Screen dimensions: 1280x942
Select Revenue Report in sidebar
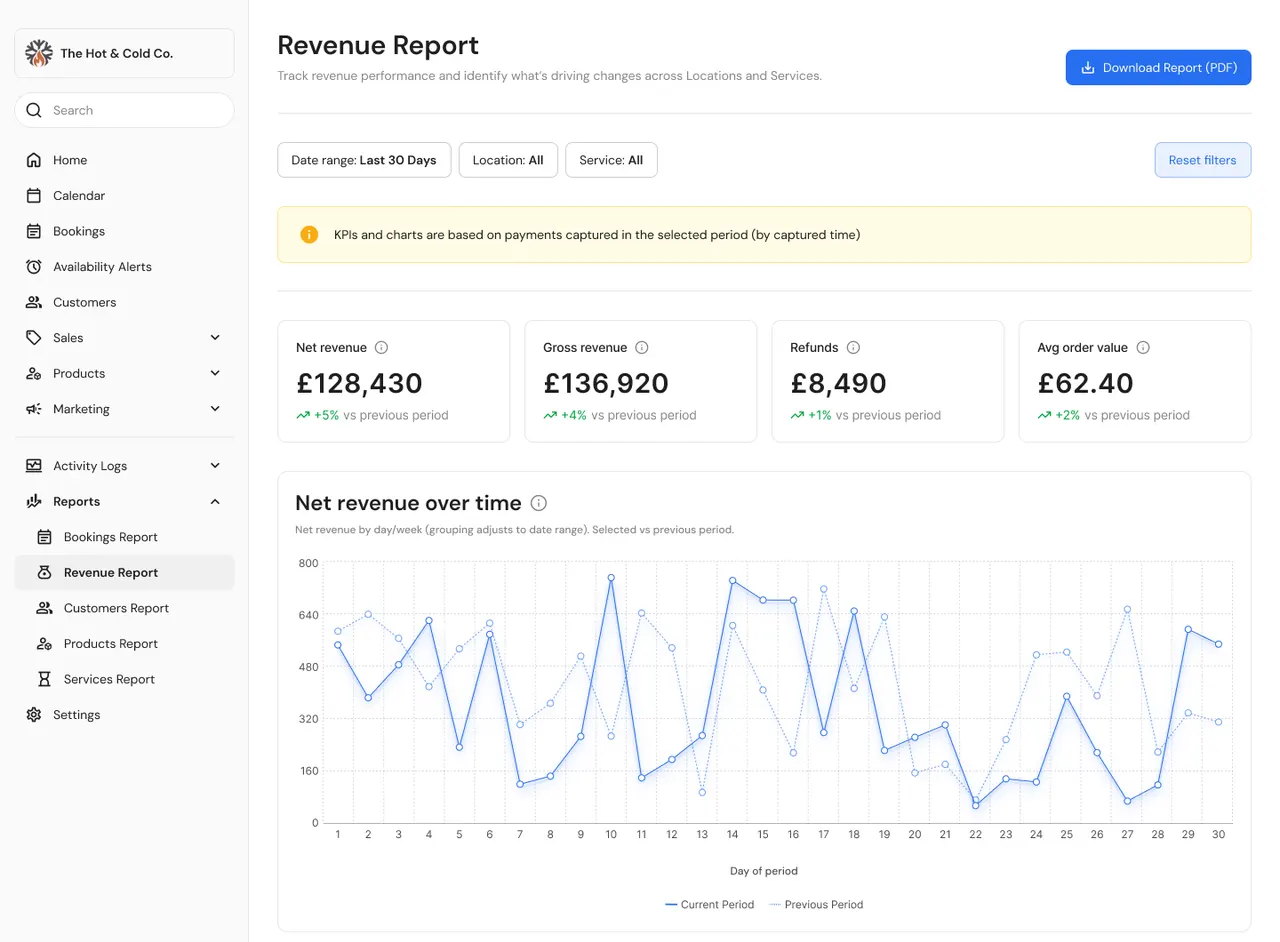click(x=124, y=573)
